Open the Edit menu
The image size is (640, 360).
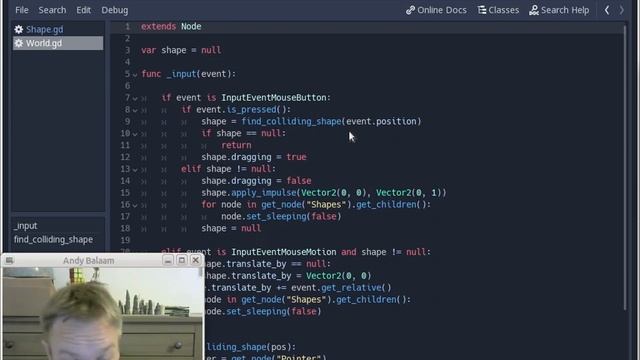83,10
